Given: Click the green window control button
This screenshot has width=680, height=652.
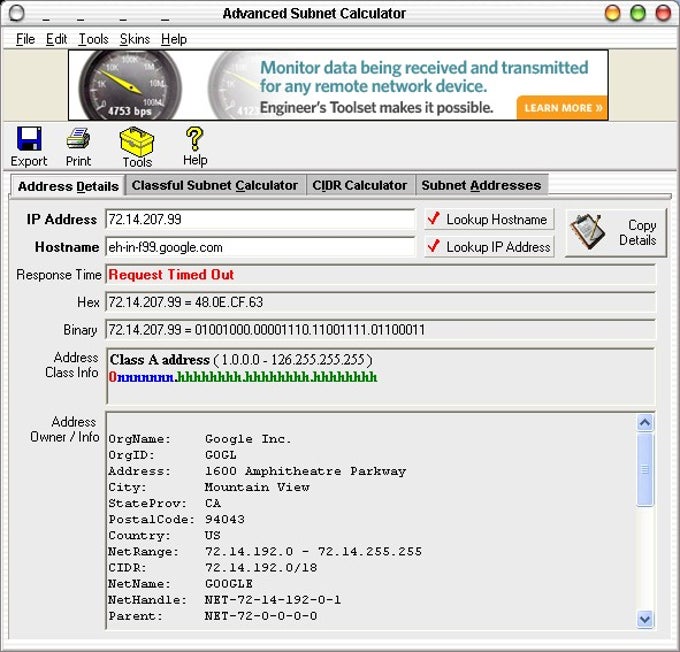Looking at the screenshot, I should (x=638, y=13).
